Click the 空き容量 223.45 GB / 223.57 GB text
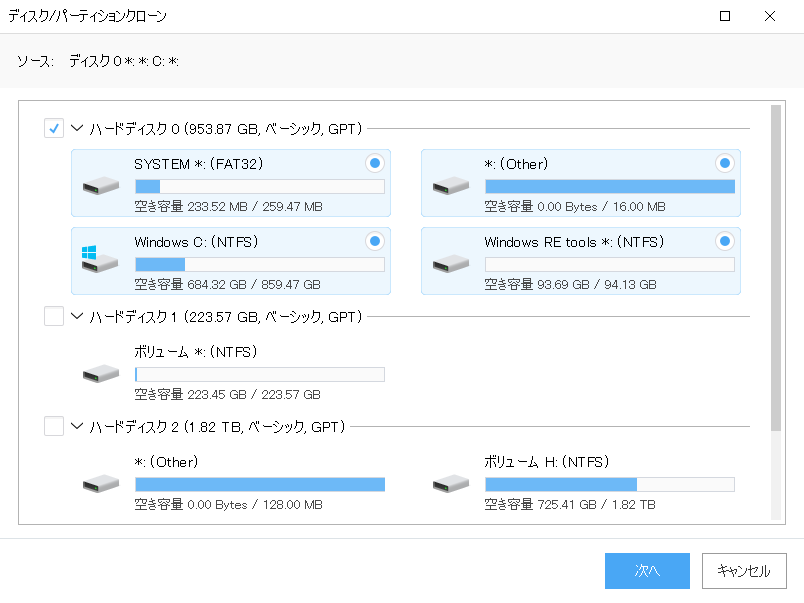Viewport: 804px width, 603px height. 227,394
